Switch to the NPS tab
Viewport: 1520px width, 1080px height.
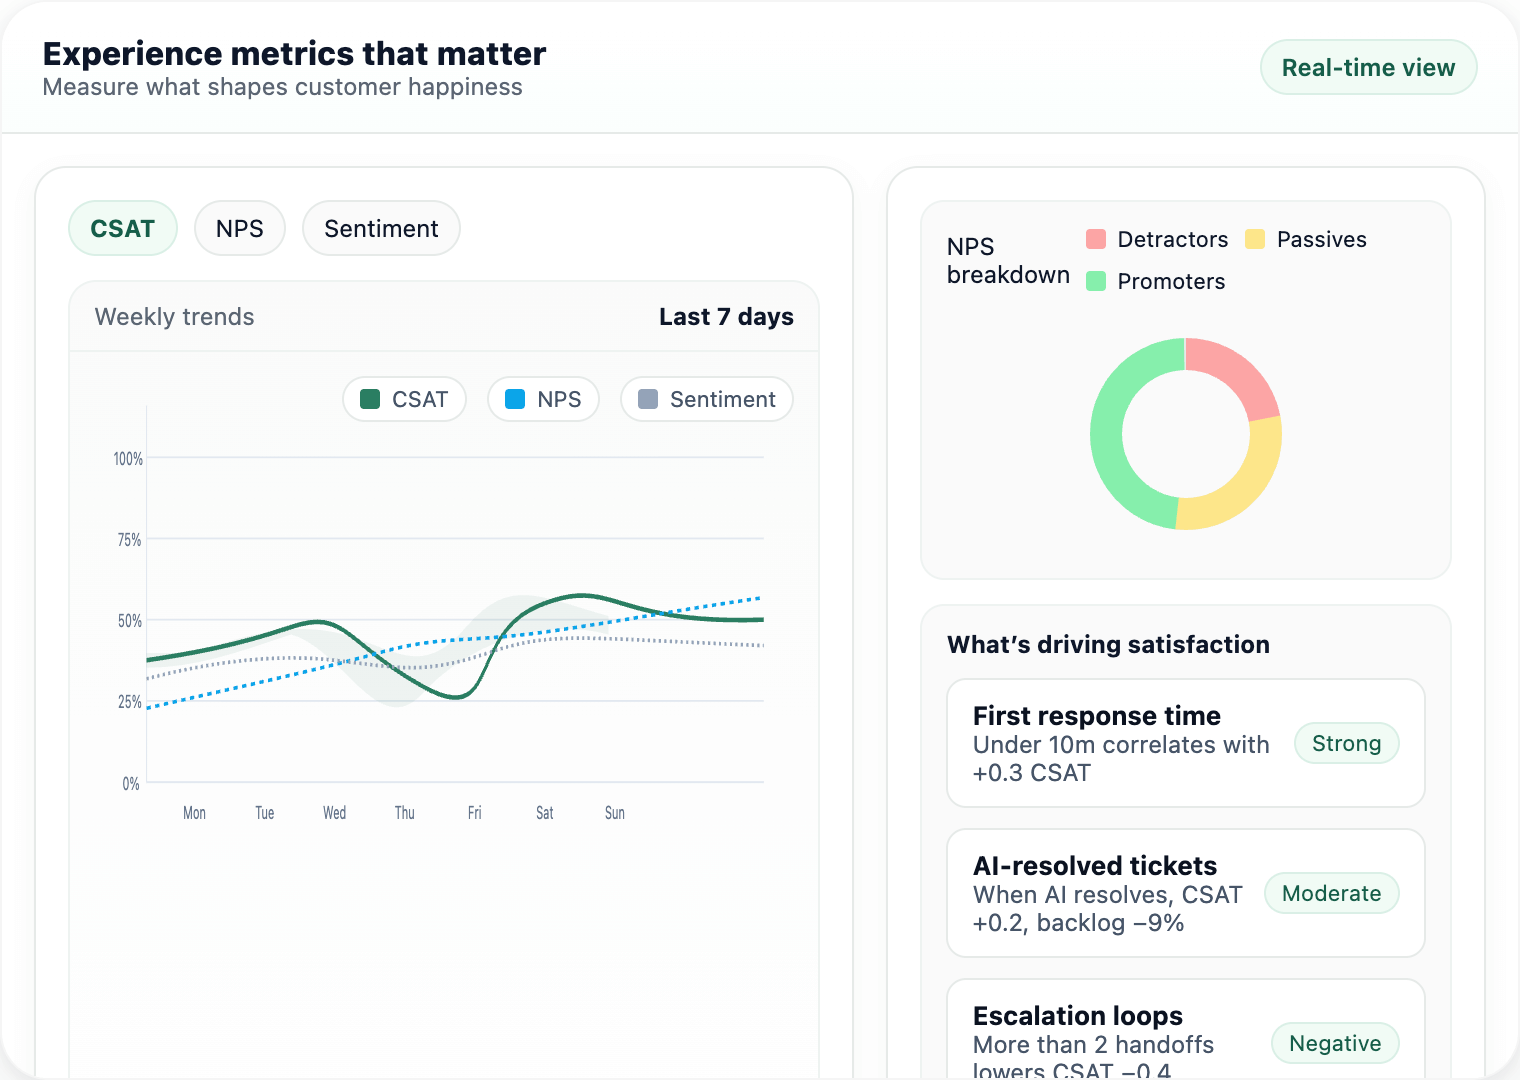tap(240, 228)
